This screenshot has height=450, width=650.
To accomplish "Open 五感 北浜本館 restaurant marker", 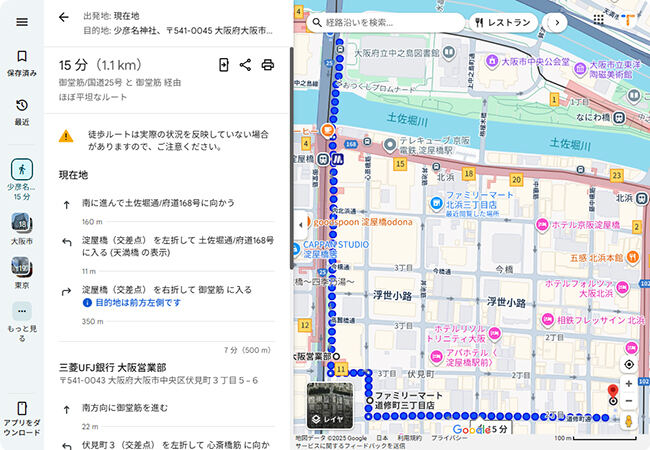I will [632, 257].
